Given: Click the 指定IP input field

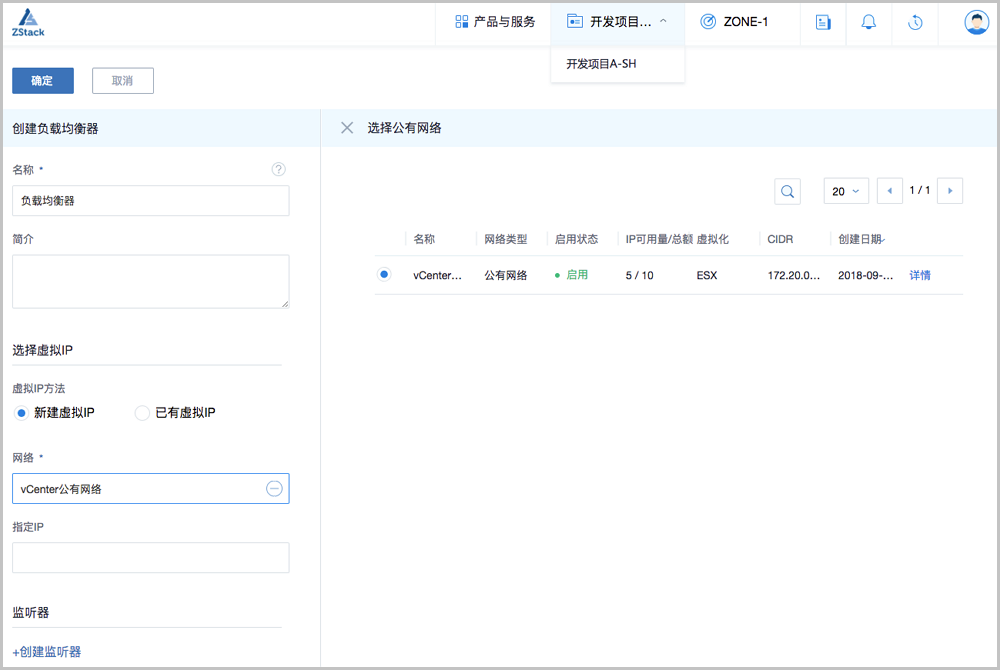Looking at the screenshot, I should (150, 558).
